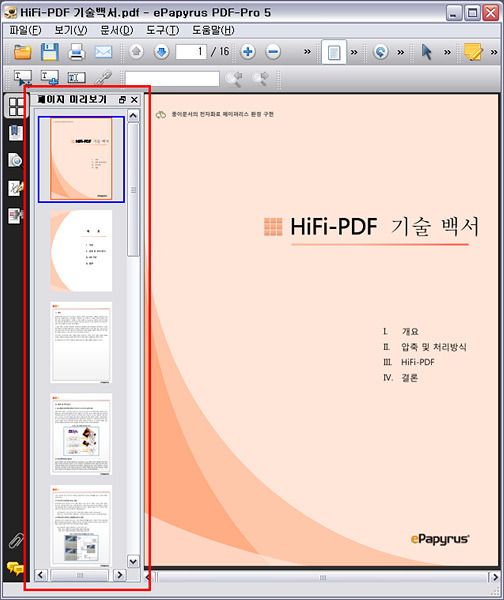504x600 pixels.
Task: Select the single page layout icon
Action: tap(334, 52)
